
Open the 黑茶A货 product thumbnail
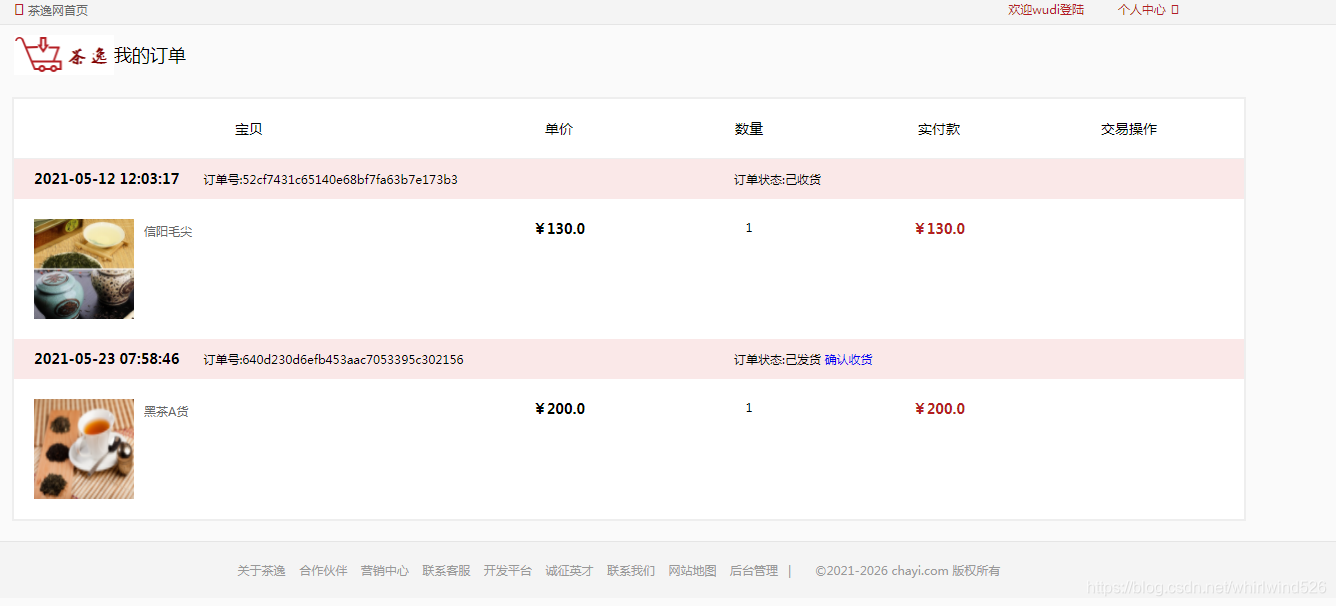84,449
